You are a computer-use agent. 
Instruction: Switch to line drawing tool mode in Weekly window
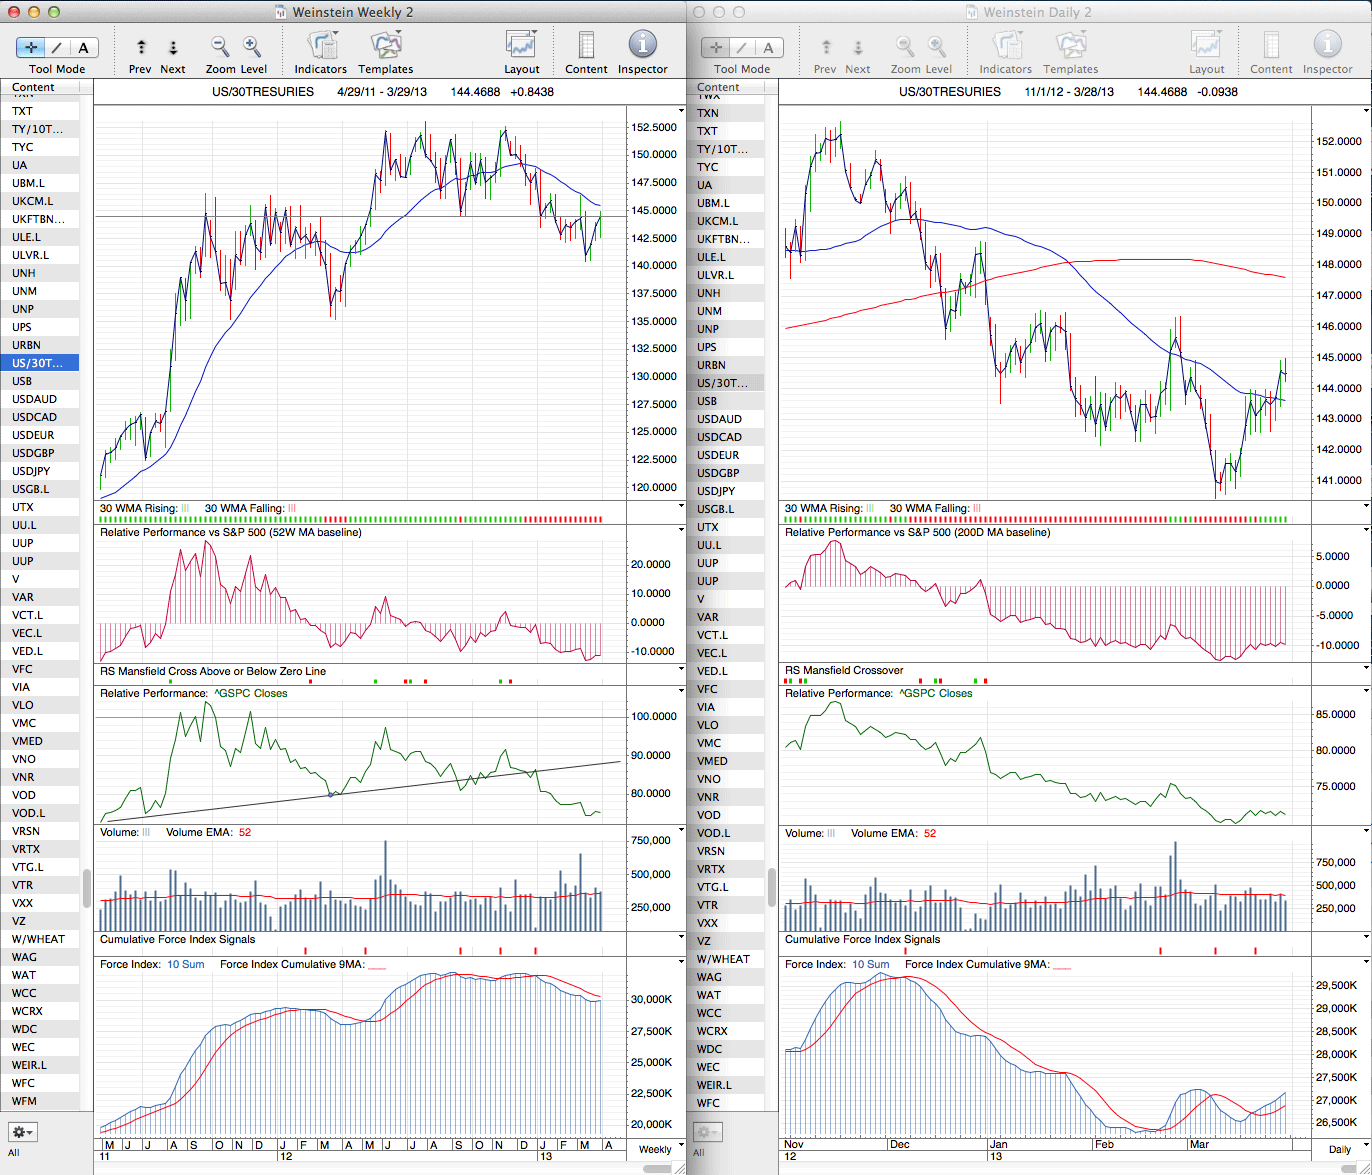(x=57, y=48)
